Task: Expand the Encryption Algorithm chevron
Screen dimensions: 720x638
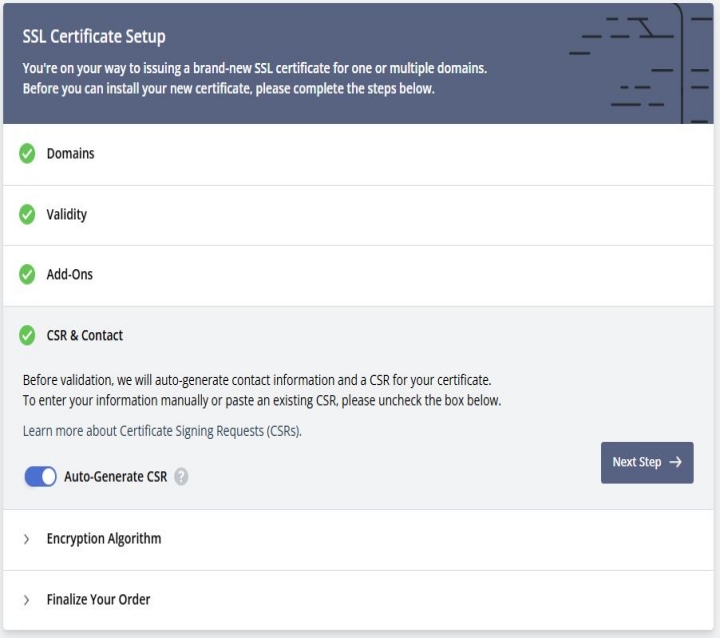Action: [x=27, y=539]
